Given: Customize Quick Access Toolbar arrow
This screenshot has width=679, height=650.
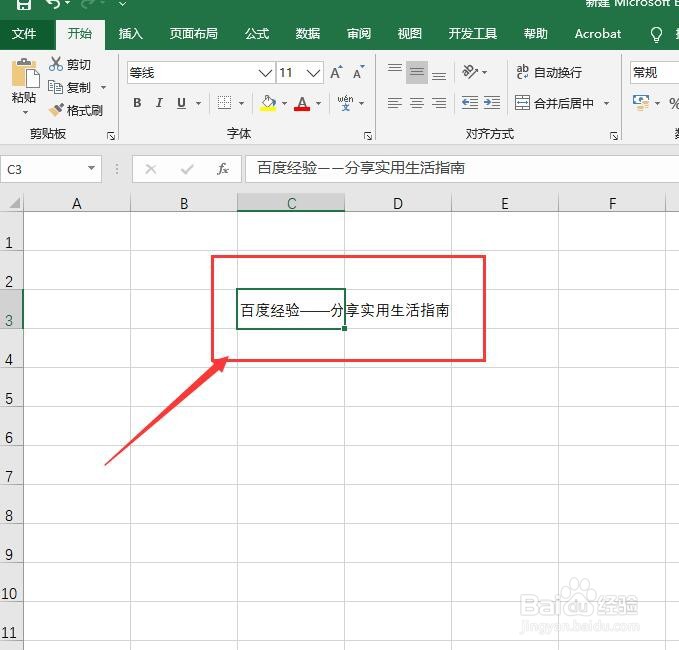Looking at the screenshot, I should (123, 4).
